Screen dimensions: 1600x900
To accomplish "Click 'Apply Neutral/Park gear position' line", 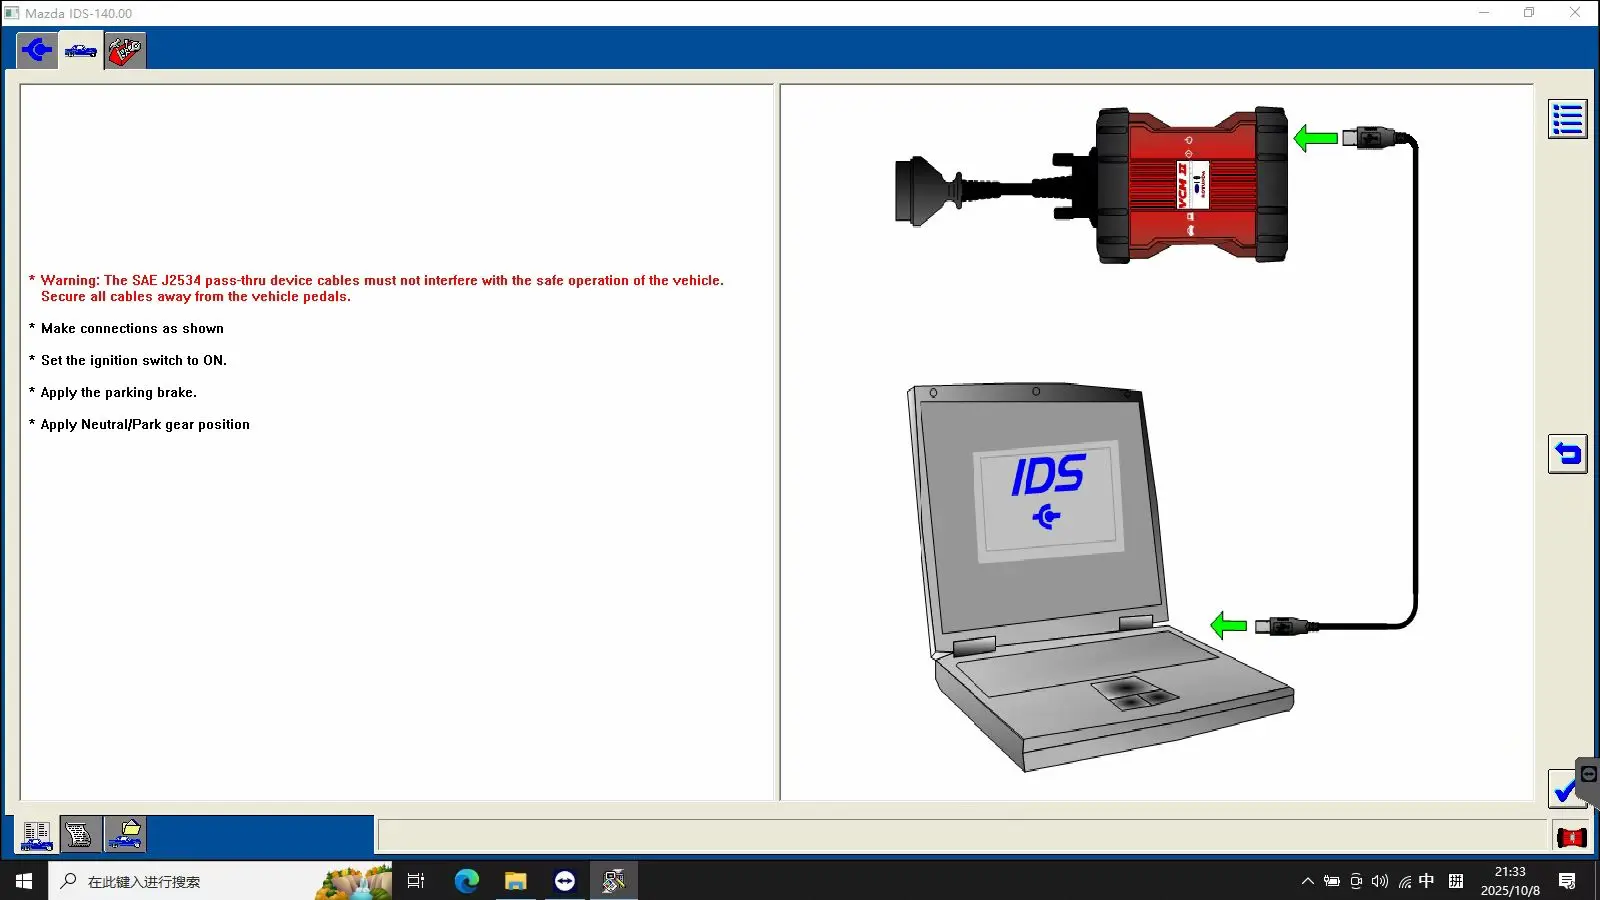I will pos(145,424).
